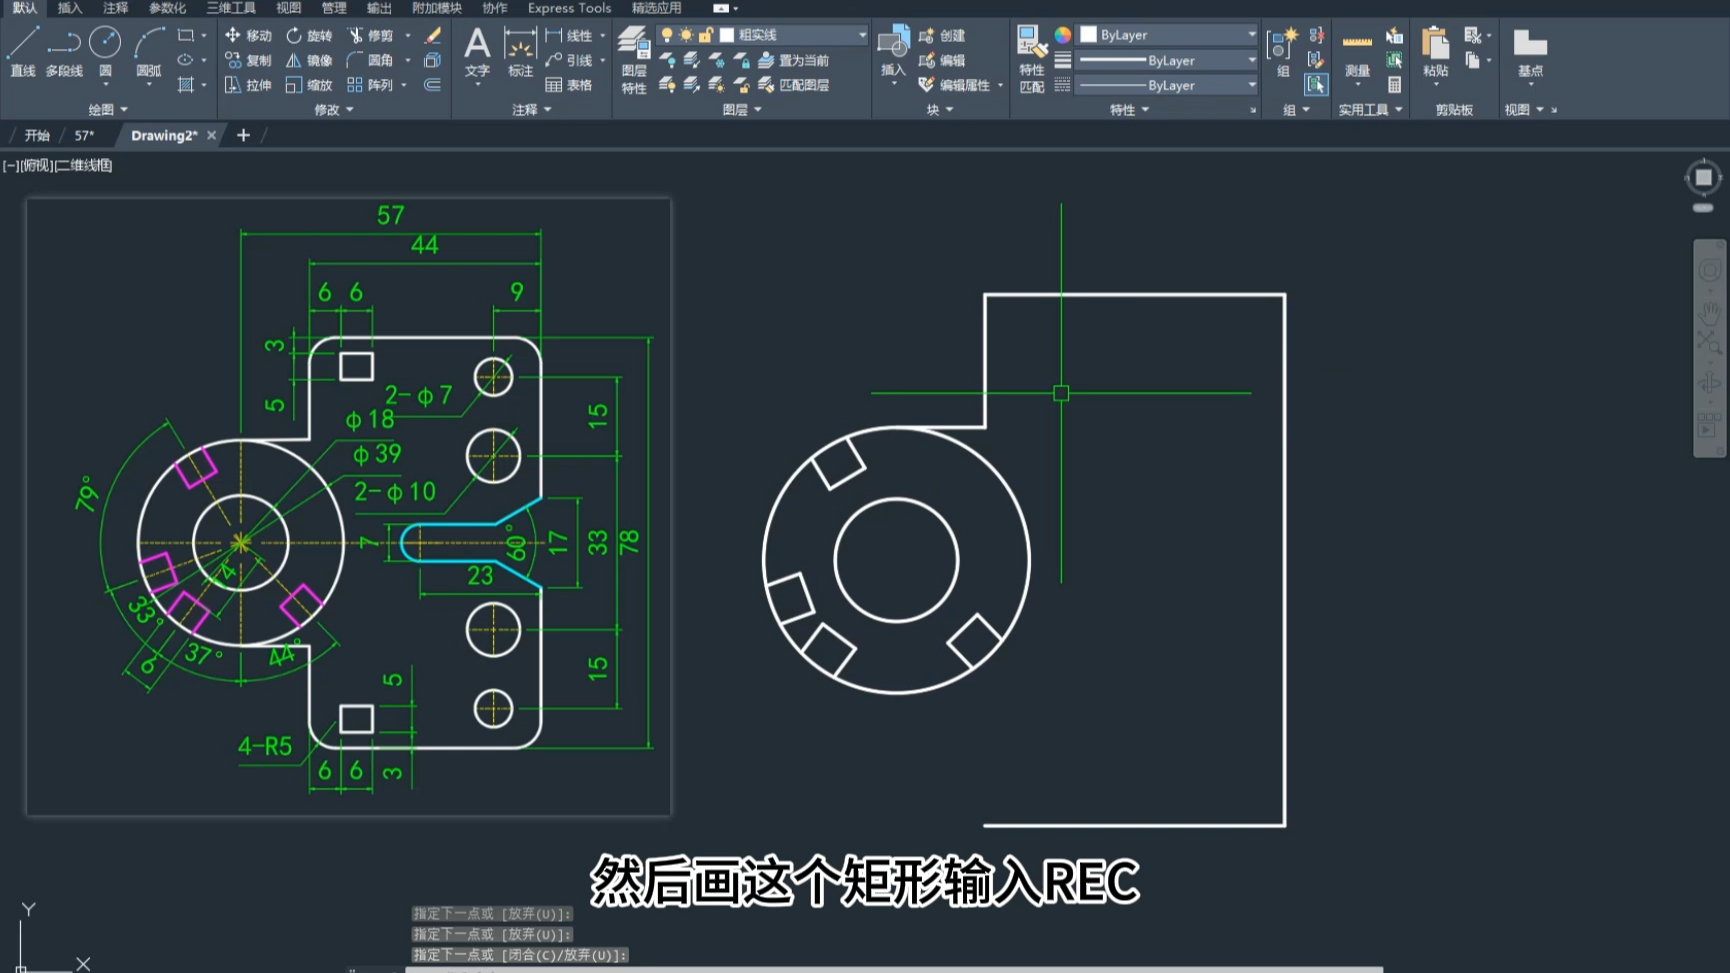
Task: Select the Line (直线) tool
Action: (23, 52)
